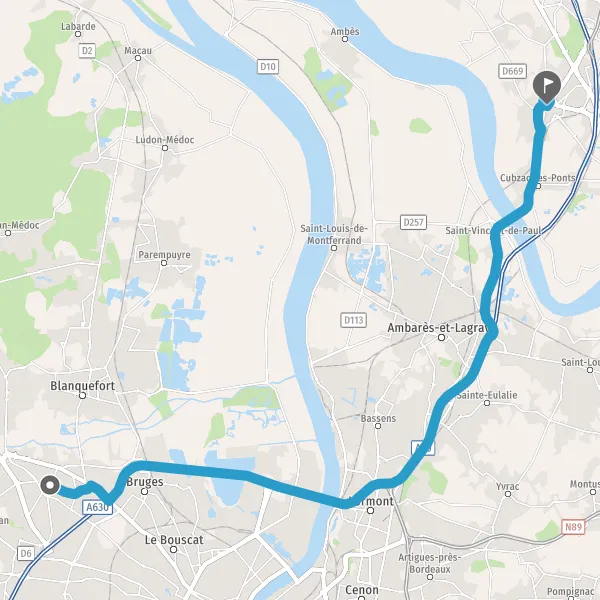Image resolution: width=600 pixels, height=600 pixels.
Task: Select the Macau village label
Action: coord(138,51)
